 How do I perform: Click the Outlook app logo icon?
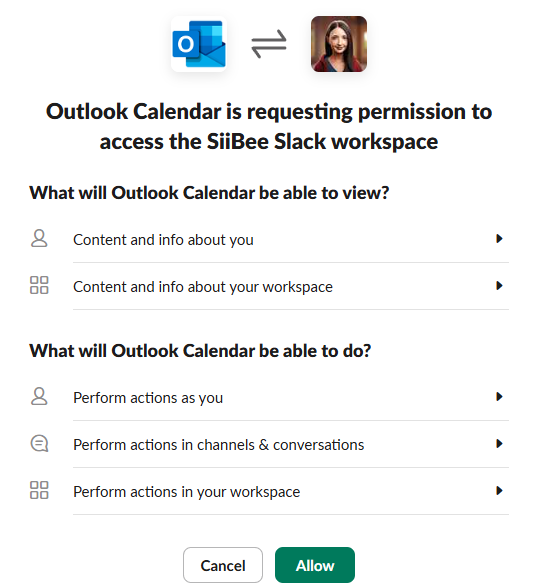click(199, 44)
